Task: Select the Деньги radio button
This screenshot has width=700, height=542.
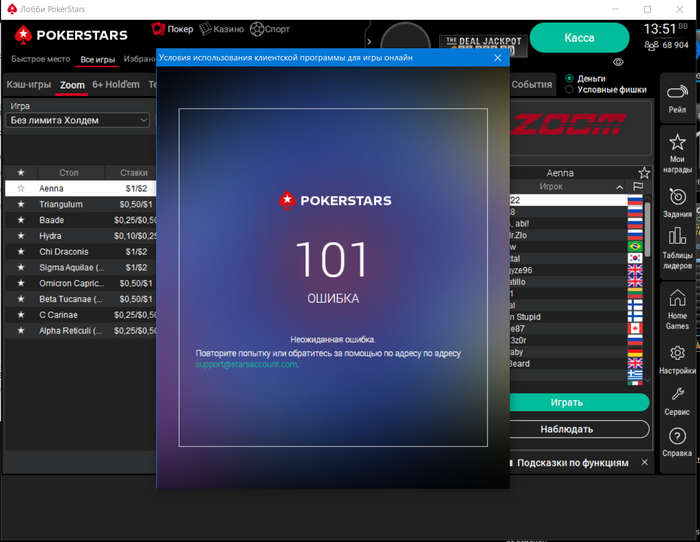Action: click(569, 78)
